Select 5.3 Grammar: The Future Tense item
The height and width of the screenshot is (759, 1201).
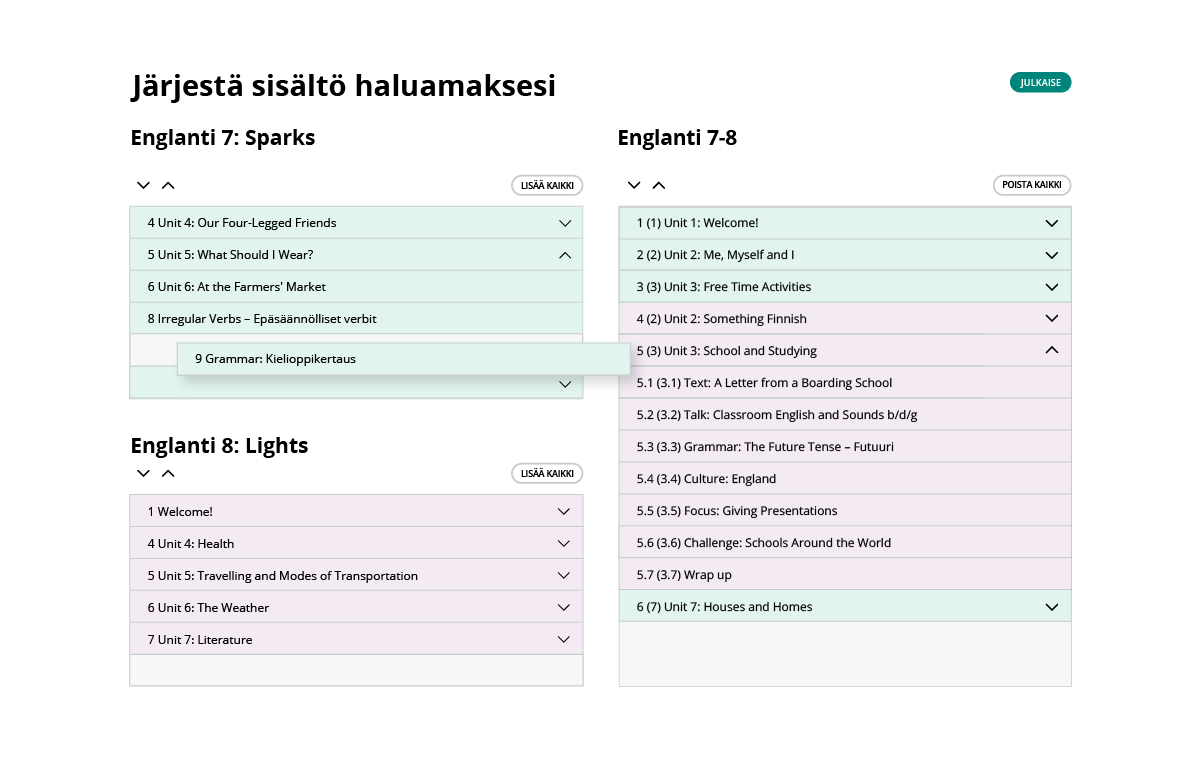(845, 447)
